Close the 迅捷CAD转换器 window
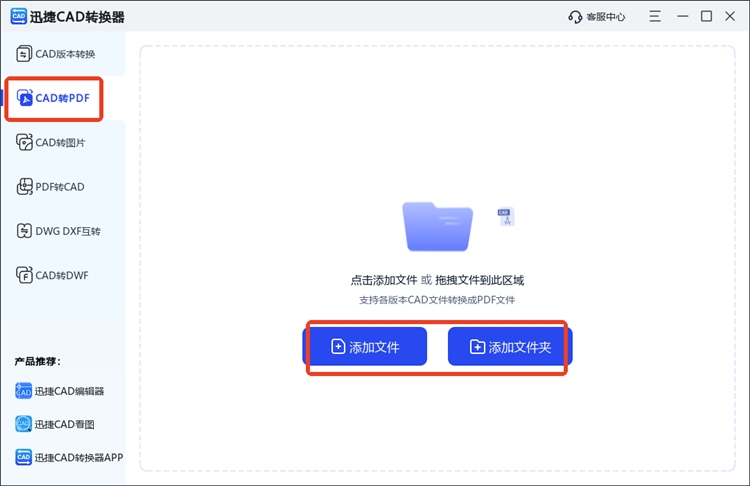 tap(731, 17)
